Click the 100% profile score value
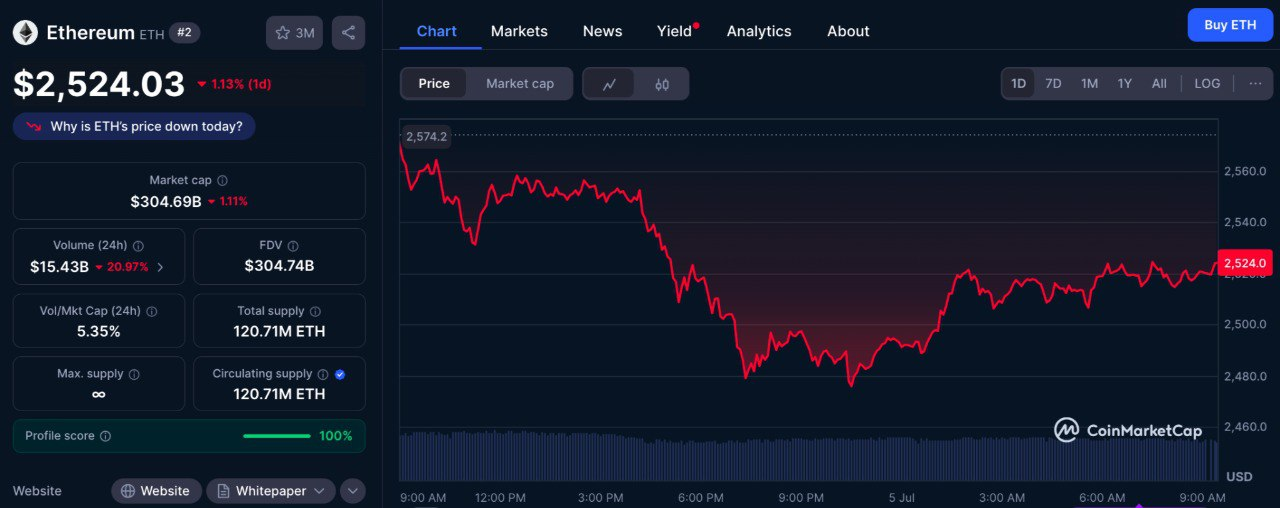Image resolution: width=1280 pixels, height=508 pixels. click(336, 436)
